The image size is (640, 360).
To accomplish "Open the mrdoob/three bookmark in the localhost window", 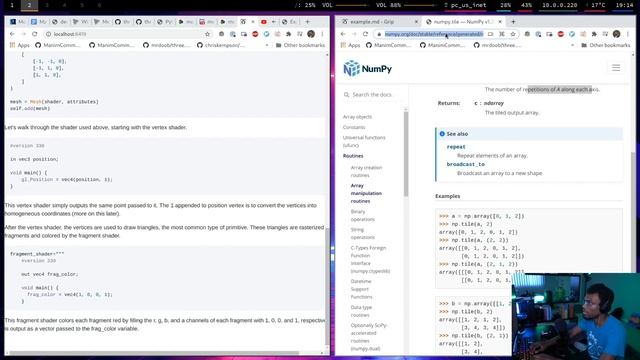I will [166, 45].
